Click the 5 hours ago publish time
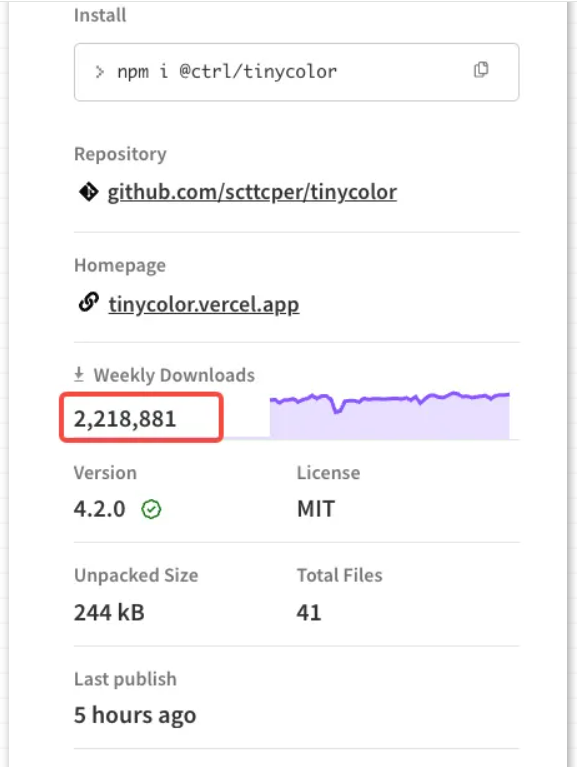 [135, 716]
